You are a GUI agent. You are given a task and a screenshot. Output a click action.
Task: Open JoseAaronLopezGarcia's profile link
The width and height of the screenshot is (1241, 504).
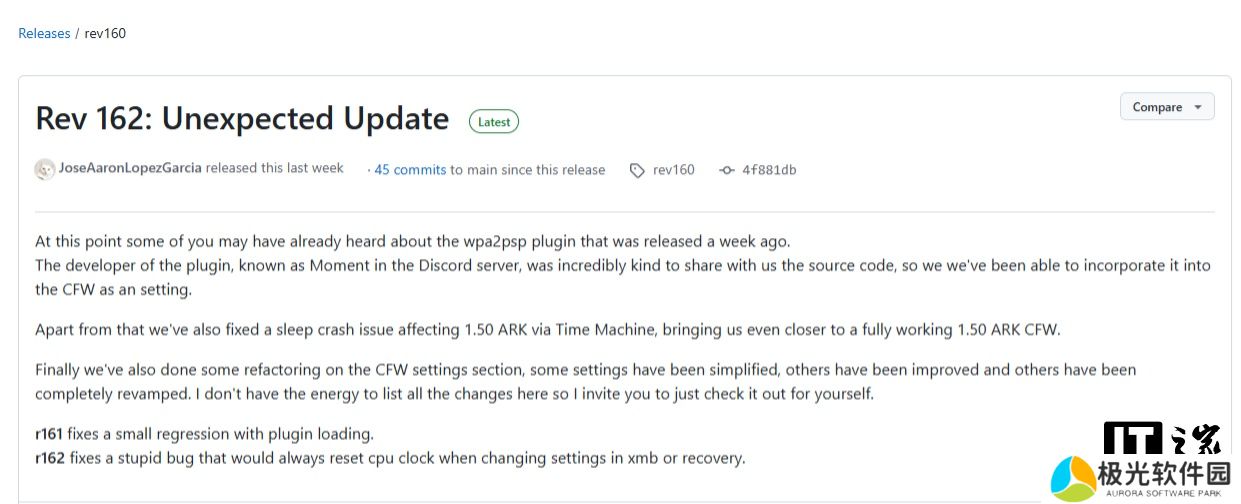[130, 168]
